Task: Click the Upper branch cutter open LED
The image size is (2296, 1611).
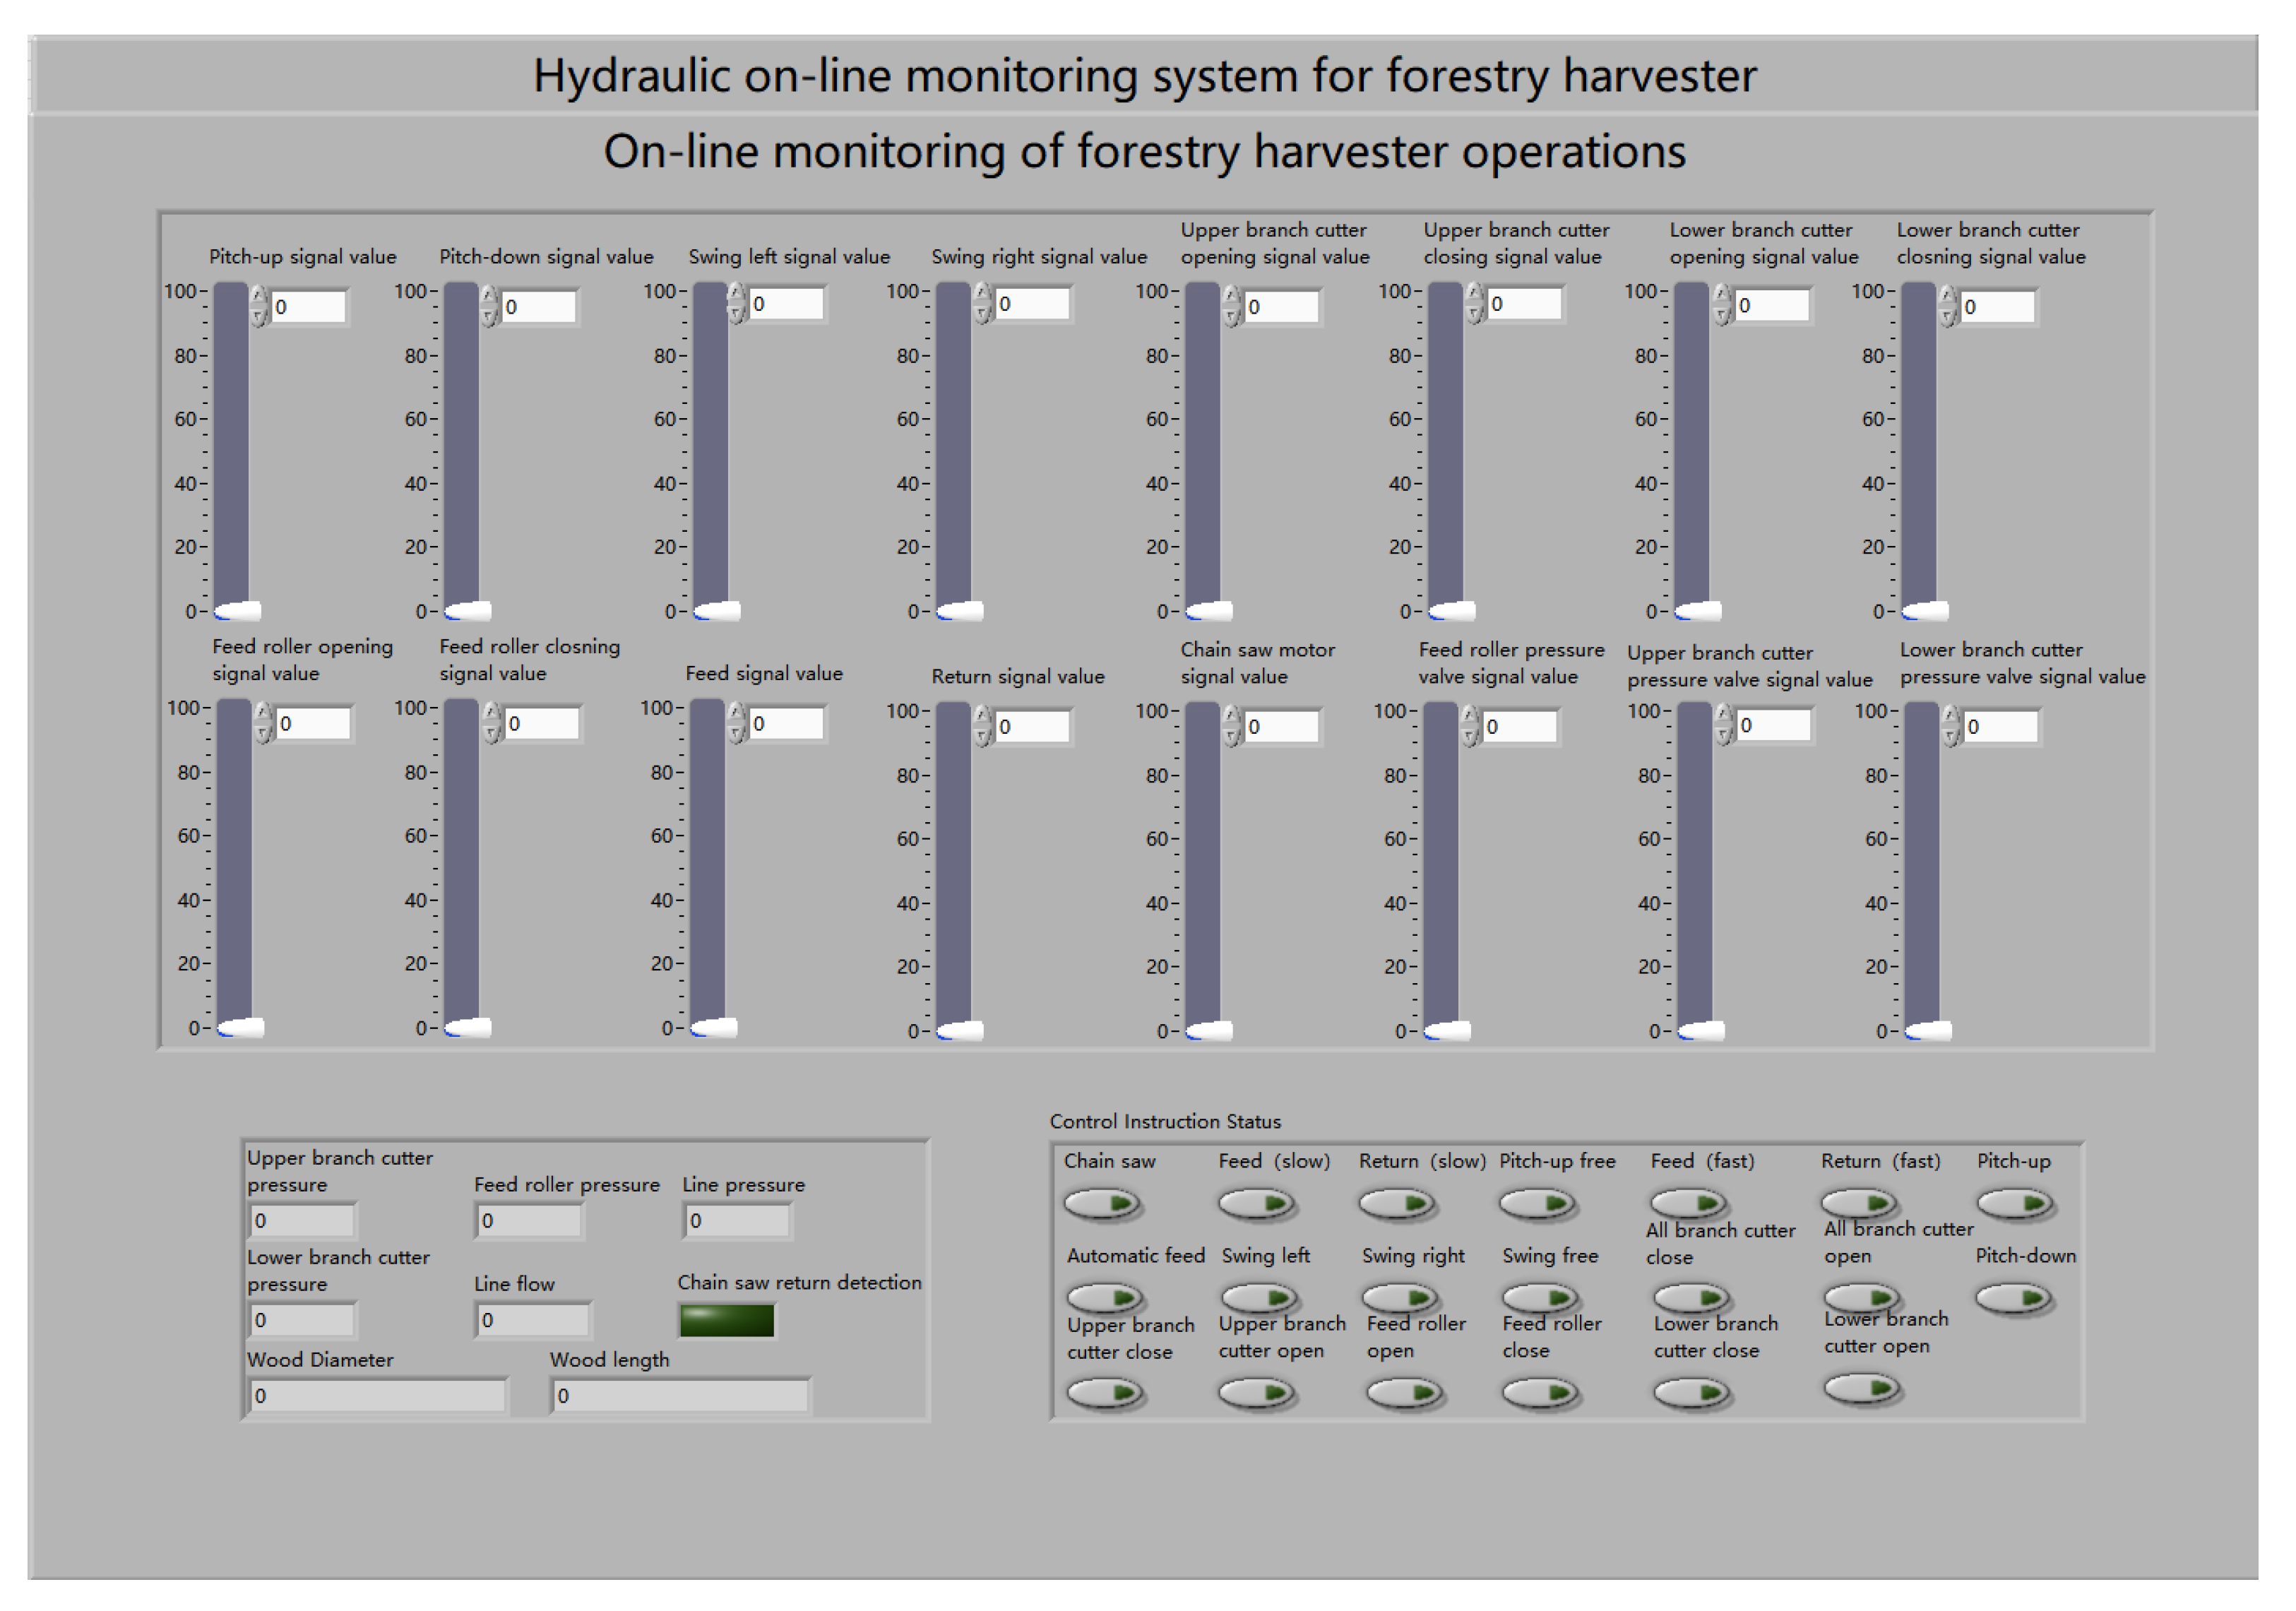Action: point(1256,1392)
